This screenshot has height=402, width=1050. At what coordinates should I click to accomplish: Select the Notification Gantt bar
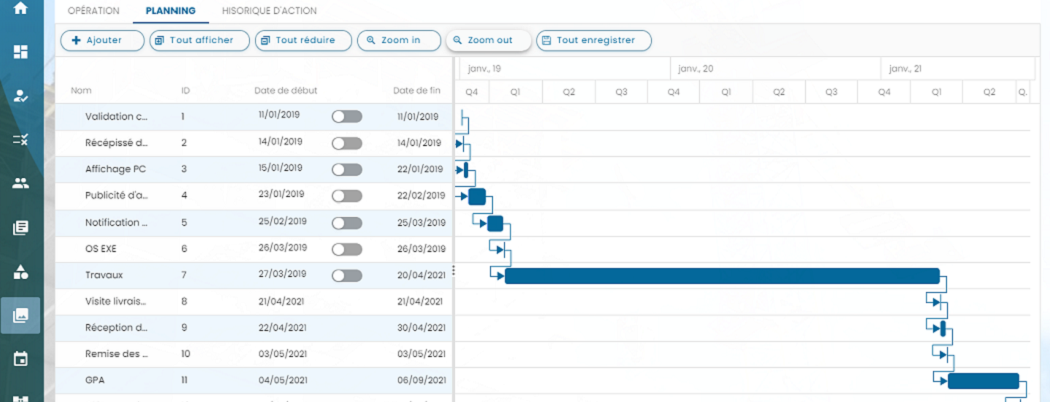[x=495, y=223]
